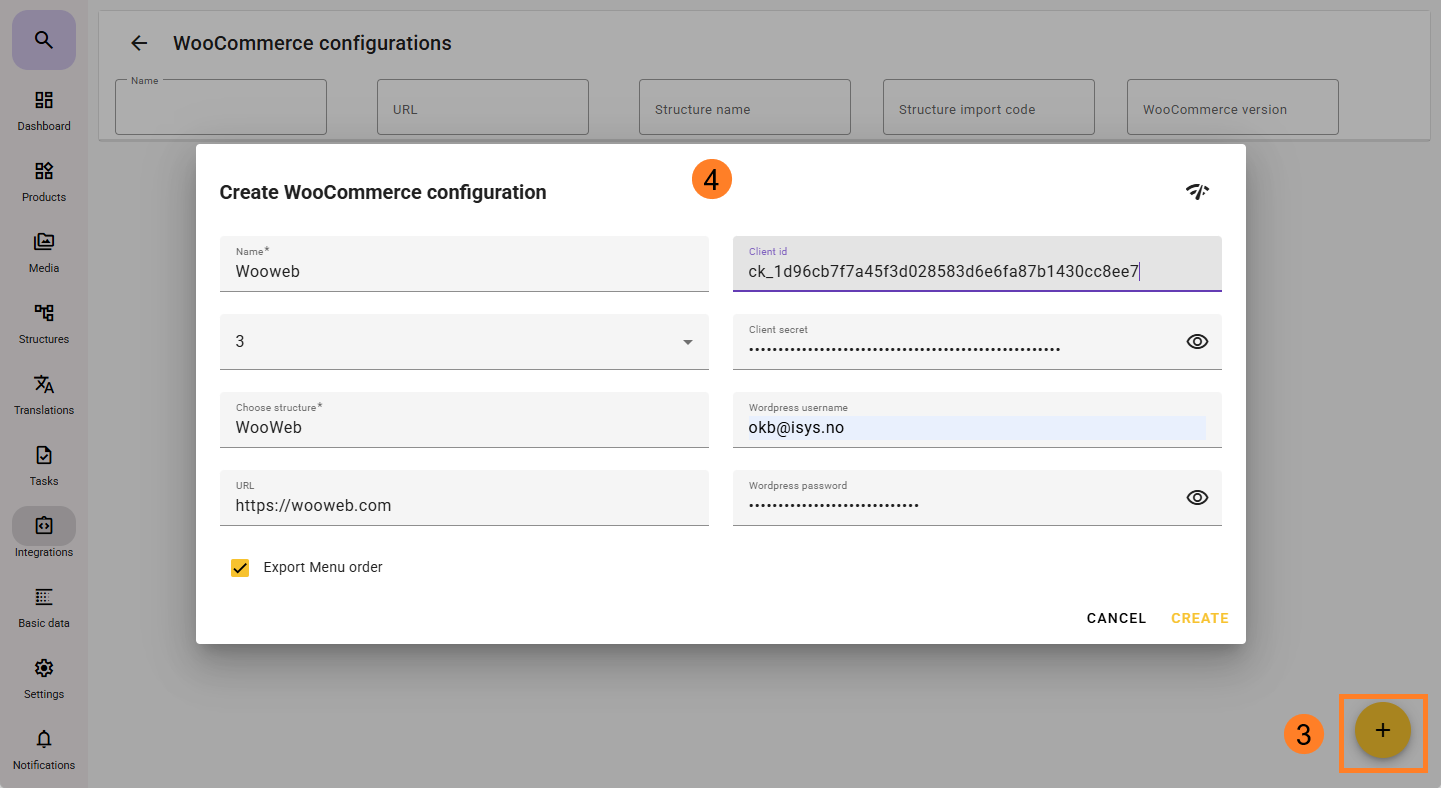This screenshot has width=1441, height=788.
Task: Open Settings from the sidebar
Action: pos(44,679)
